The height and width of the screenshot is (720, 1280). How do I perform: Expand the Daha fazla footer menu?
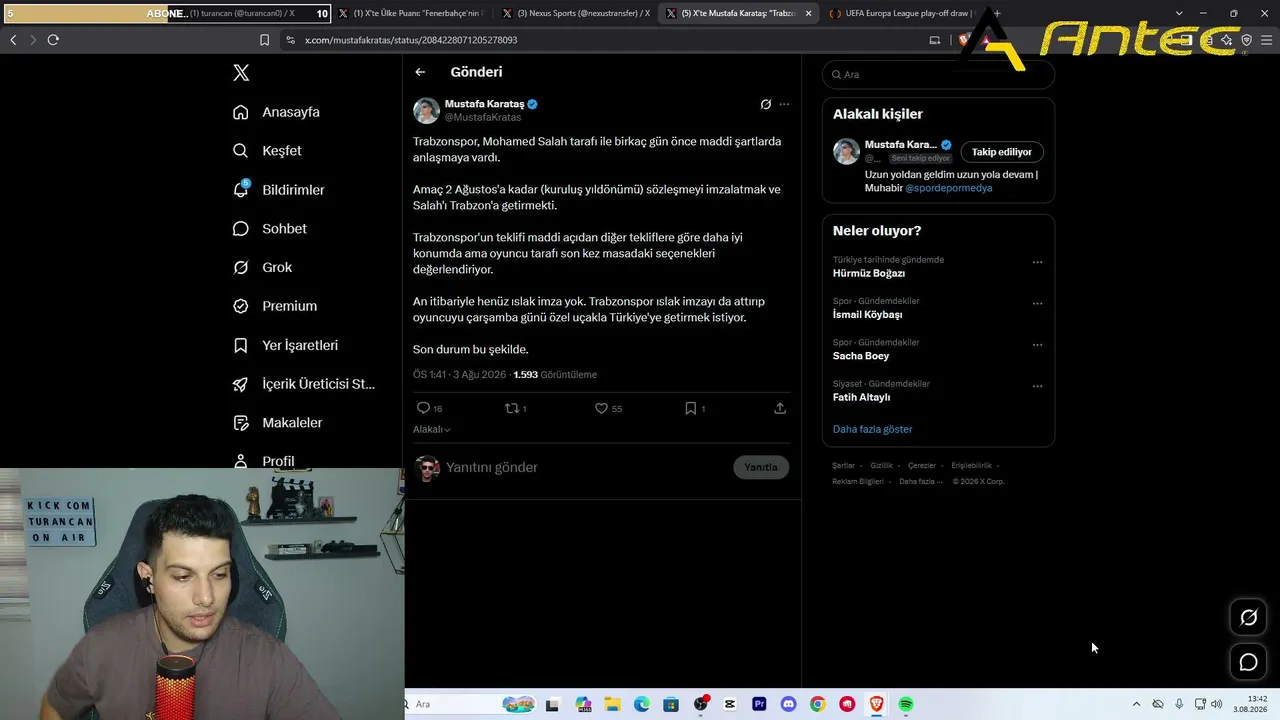click(x=919, y=481)
